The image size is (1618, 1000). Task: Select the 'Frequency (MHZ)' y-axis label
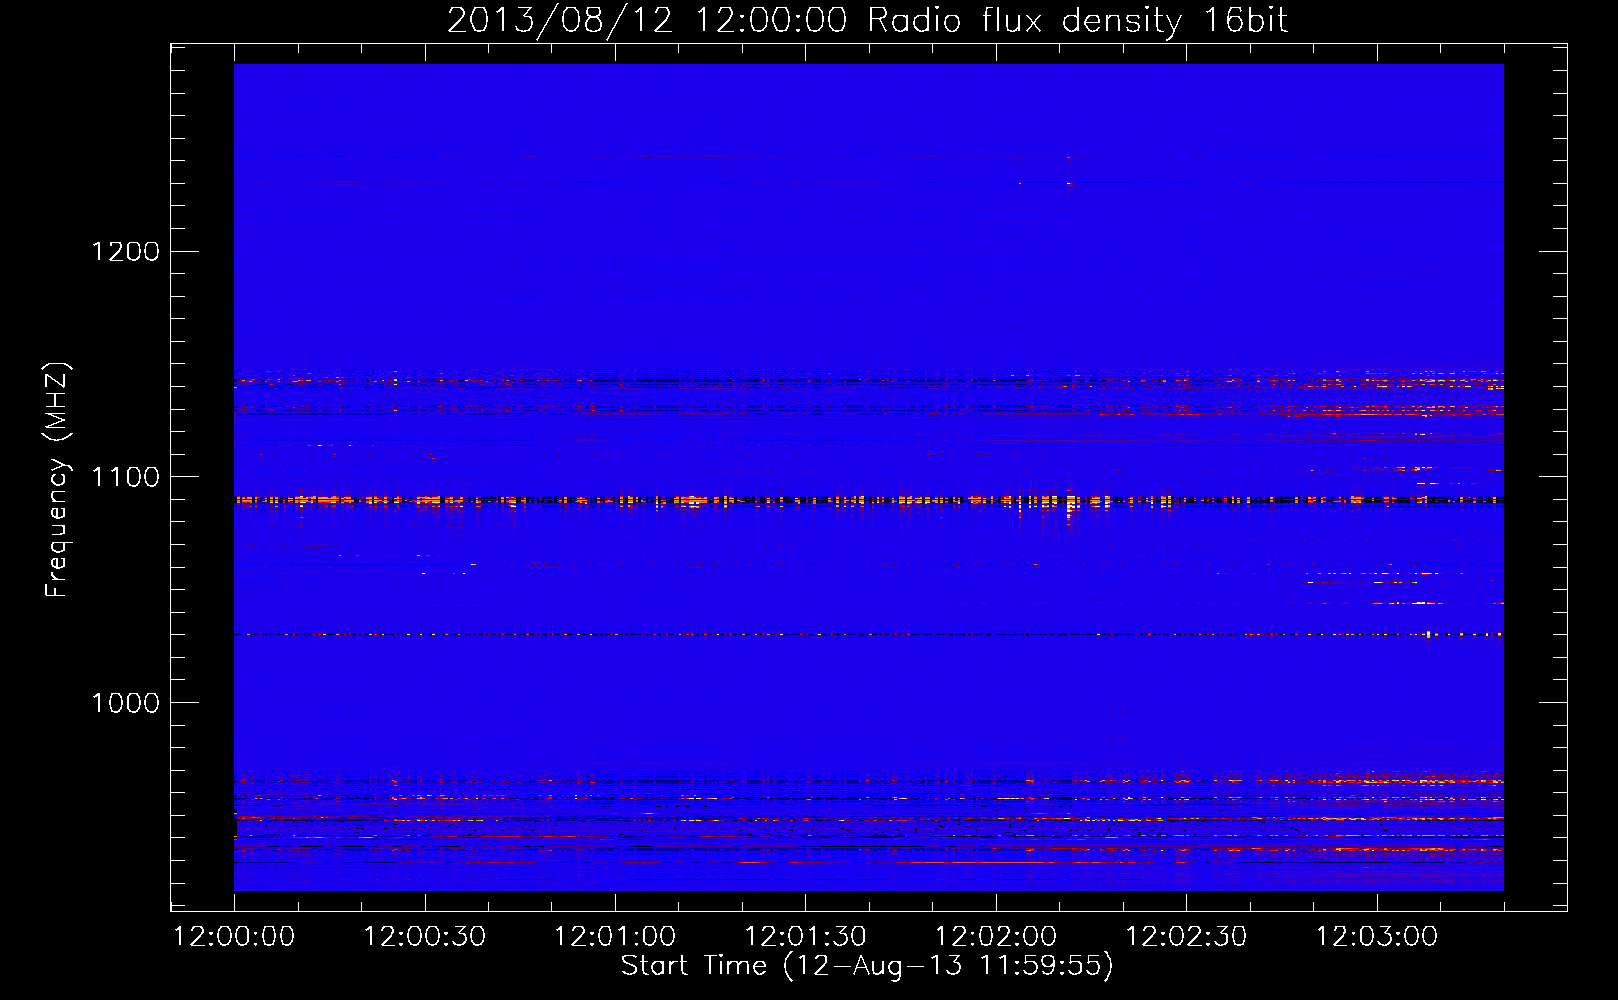tap(57, 480)
